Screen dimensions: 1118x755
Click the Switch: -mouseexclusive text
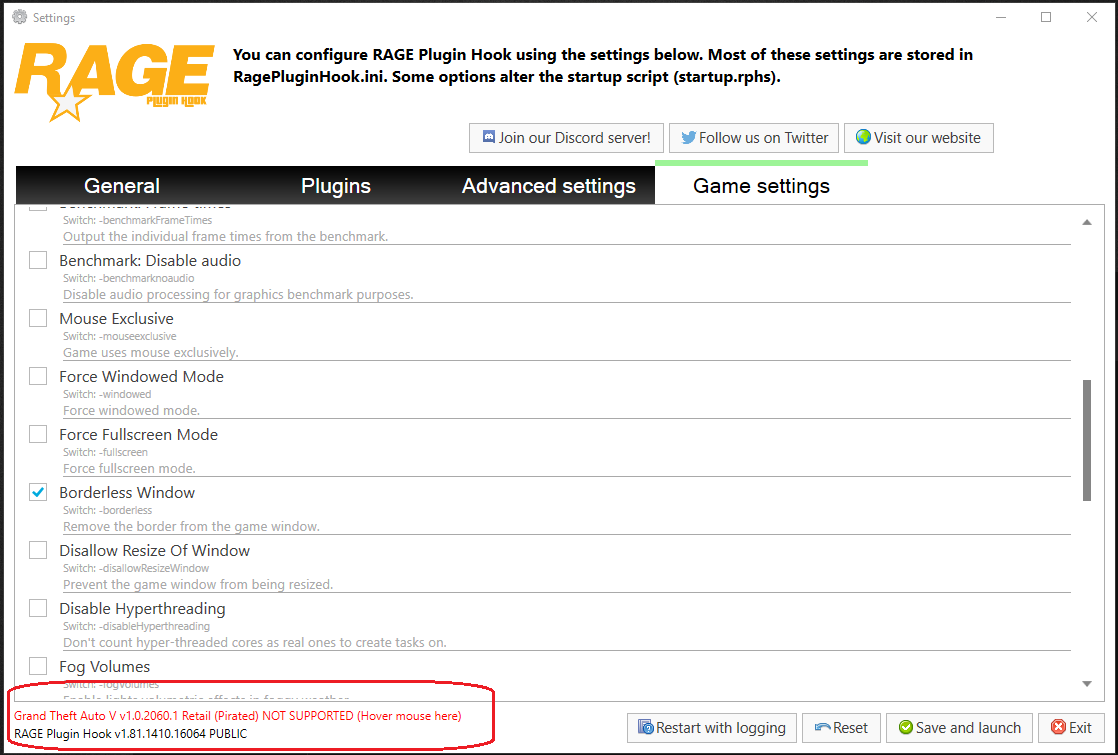click(x=120, y=336)
